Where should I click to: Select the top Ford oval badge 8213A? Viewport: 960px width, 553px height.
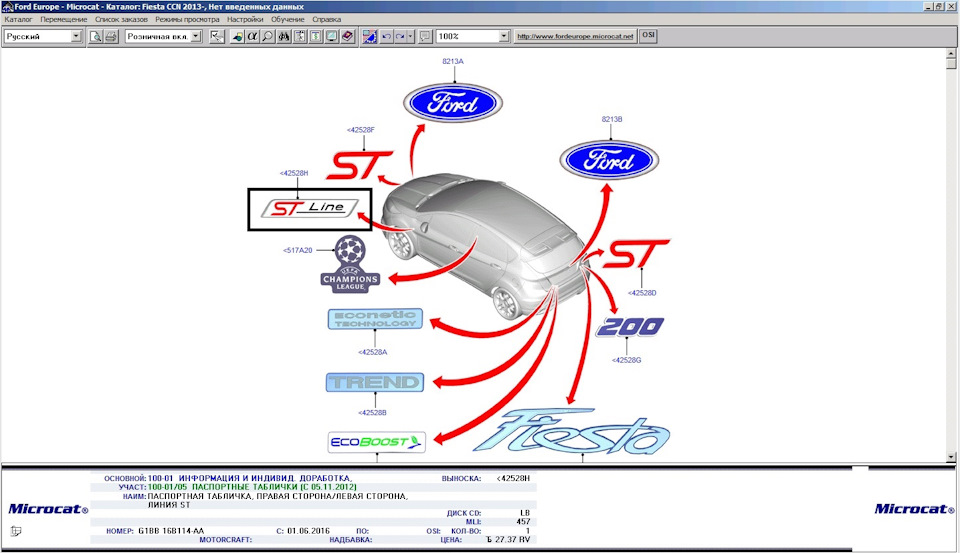[x=453, y=103]
